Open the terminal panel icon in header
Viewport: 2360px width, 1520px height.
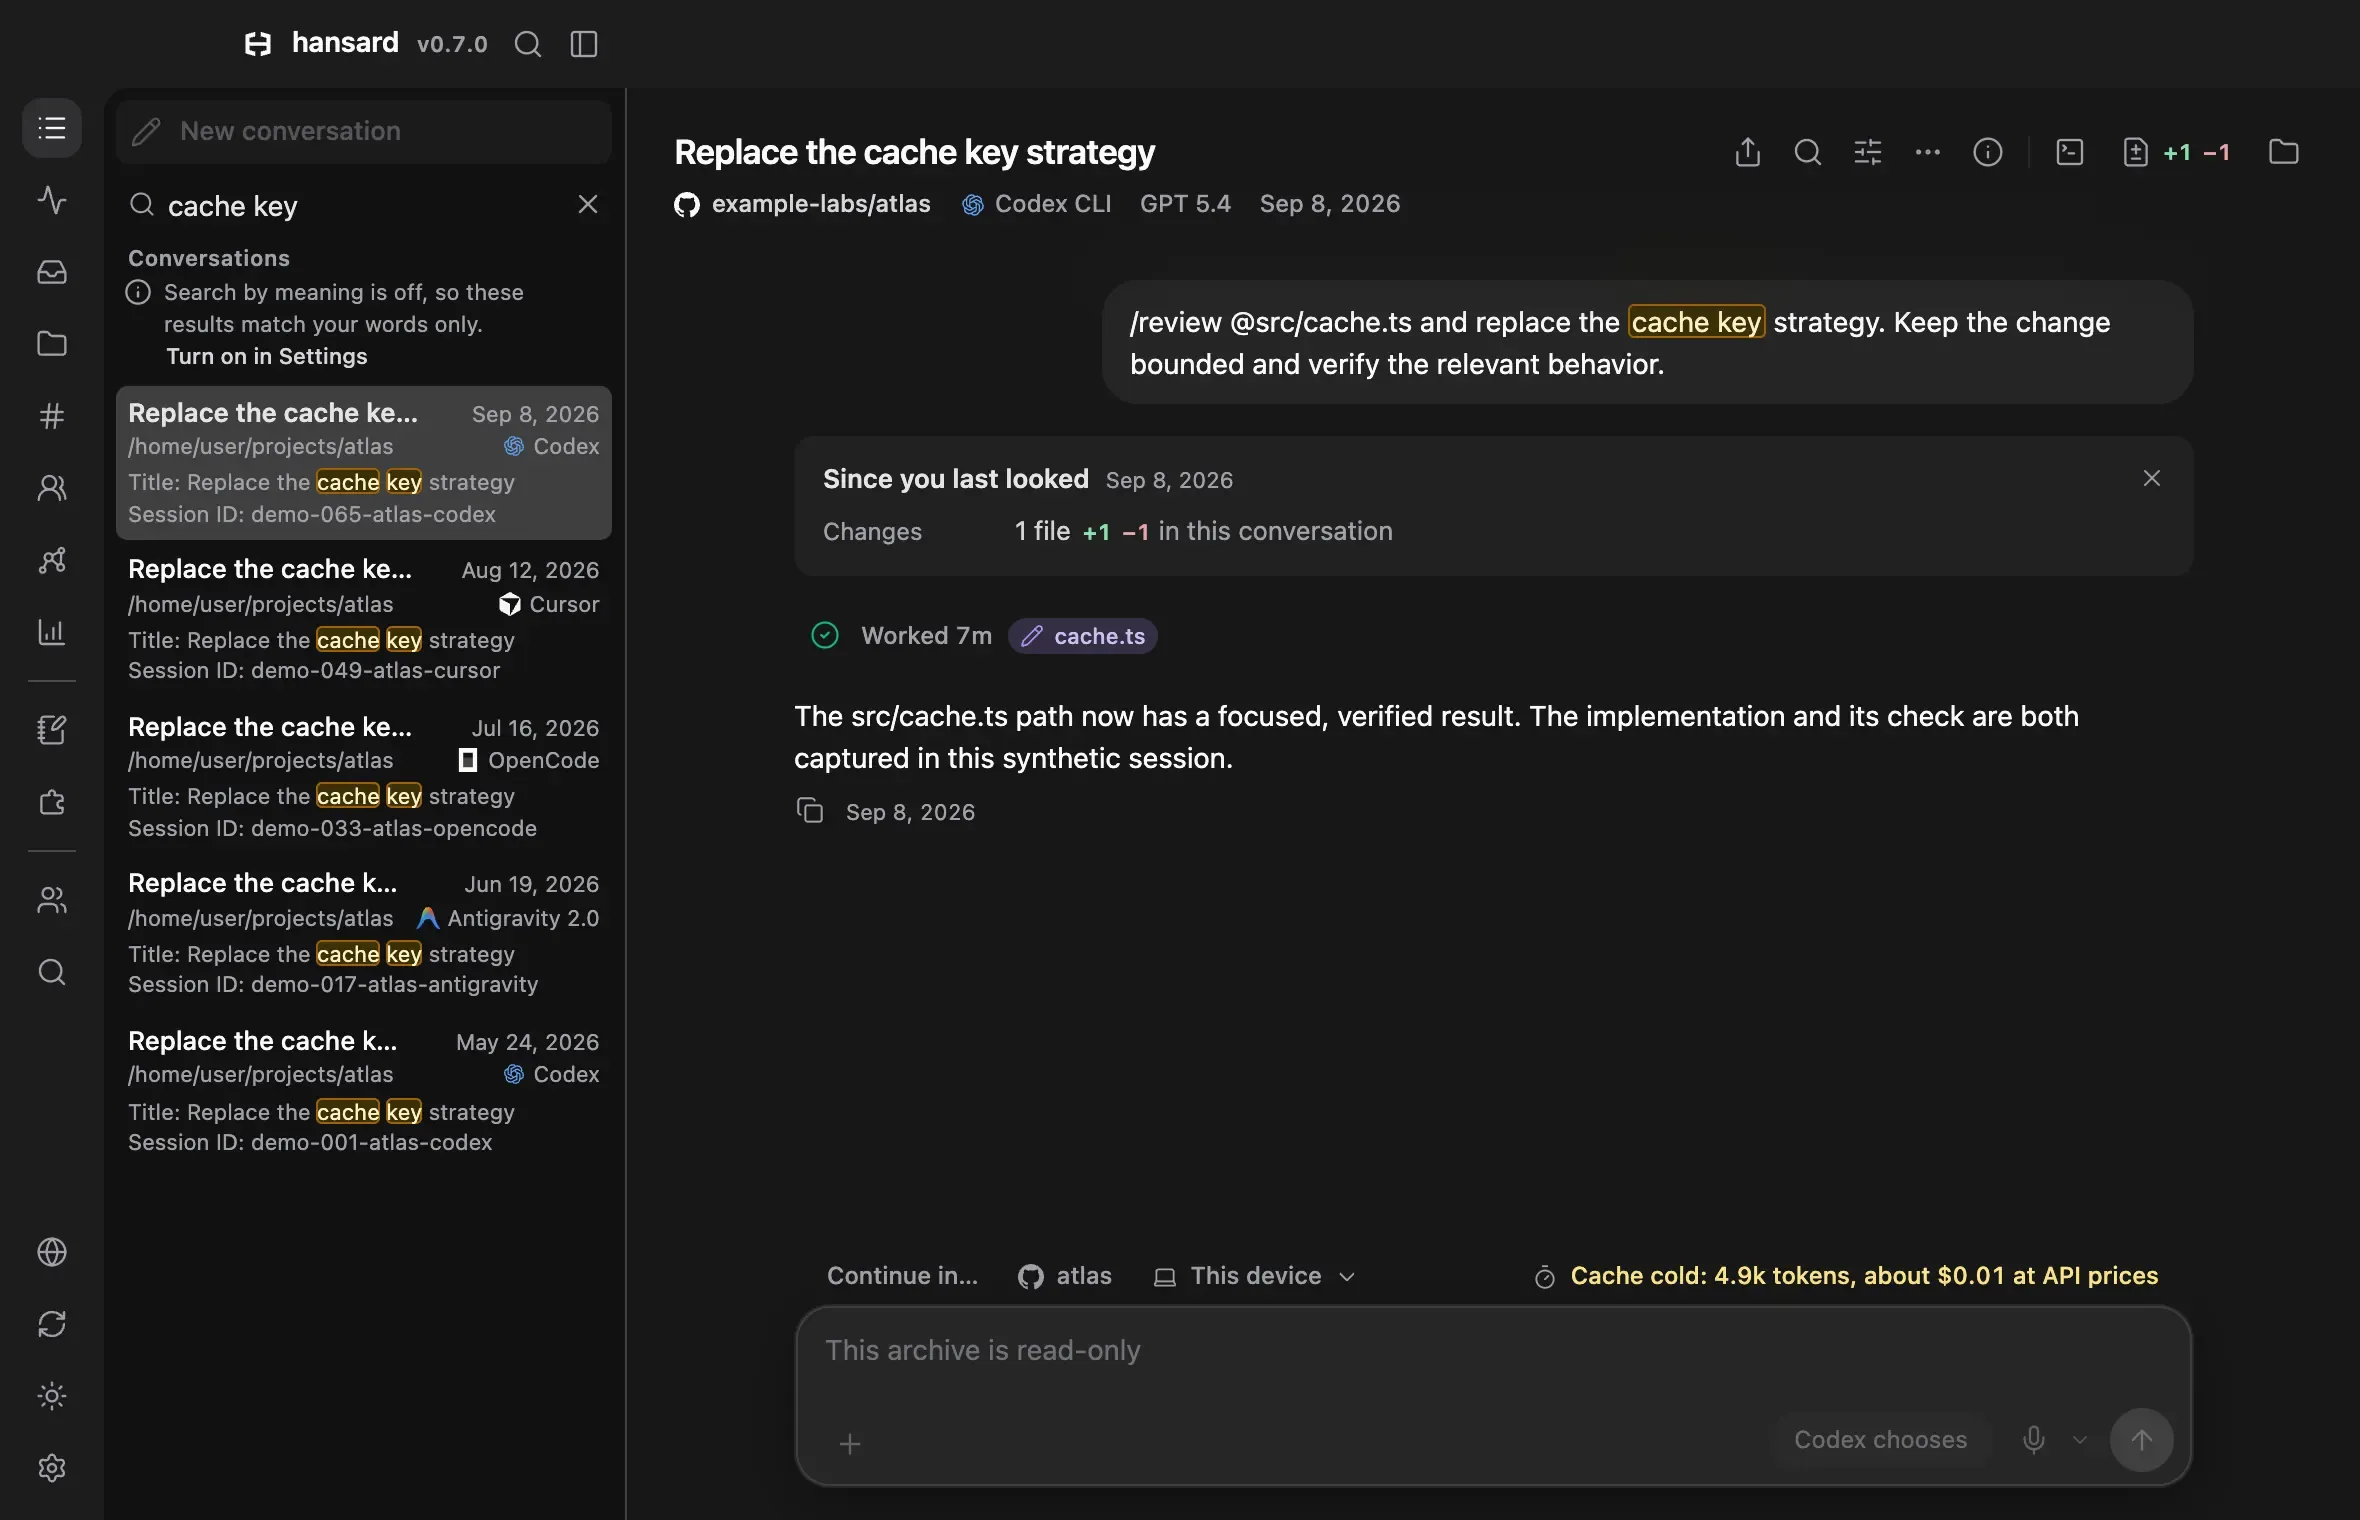(x=2070, y=152)
